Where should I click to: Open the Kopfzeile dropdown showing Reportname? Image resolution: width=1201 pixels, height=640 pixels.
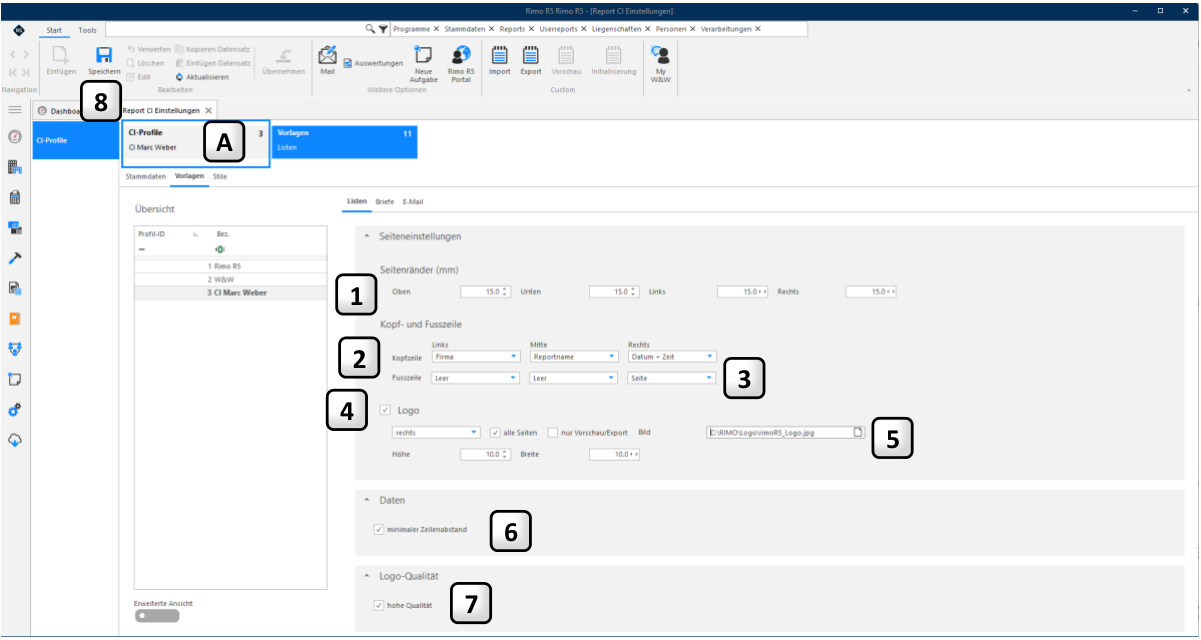click(x=574, y=355)
